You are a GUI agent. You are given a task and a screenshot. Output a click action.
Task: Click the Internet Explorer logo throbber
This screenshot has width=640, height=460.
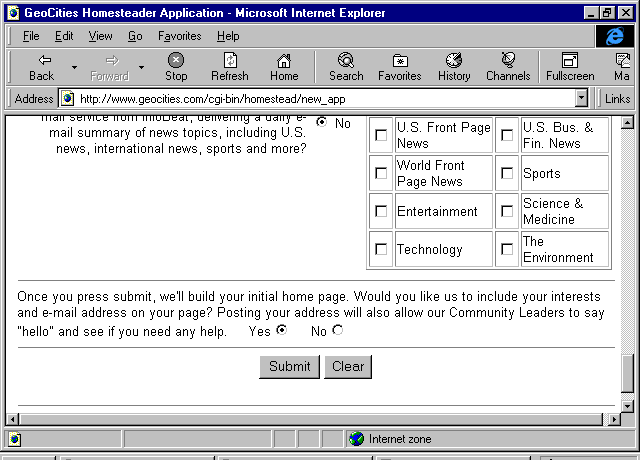[x=615, y=36]
